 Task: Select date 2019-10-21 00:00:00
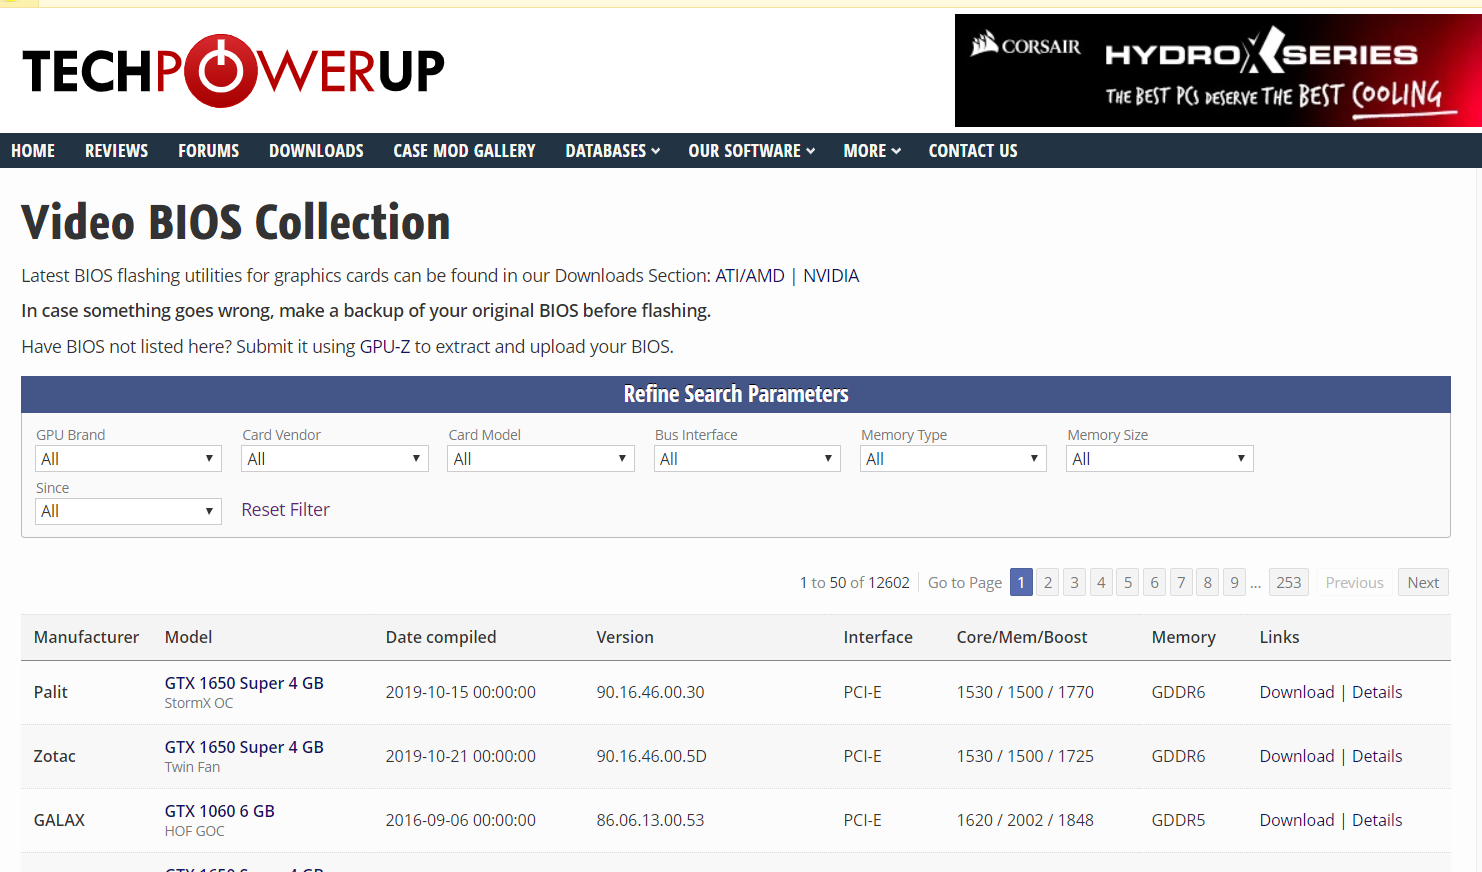[x=461, y=756]
